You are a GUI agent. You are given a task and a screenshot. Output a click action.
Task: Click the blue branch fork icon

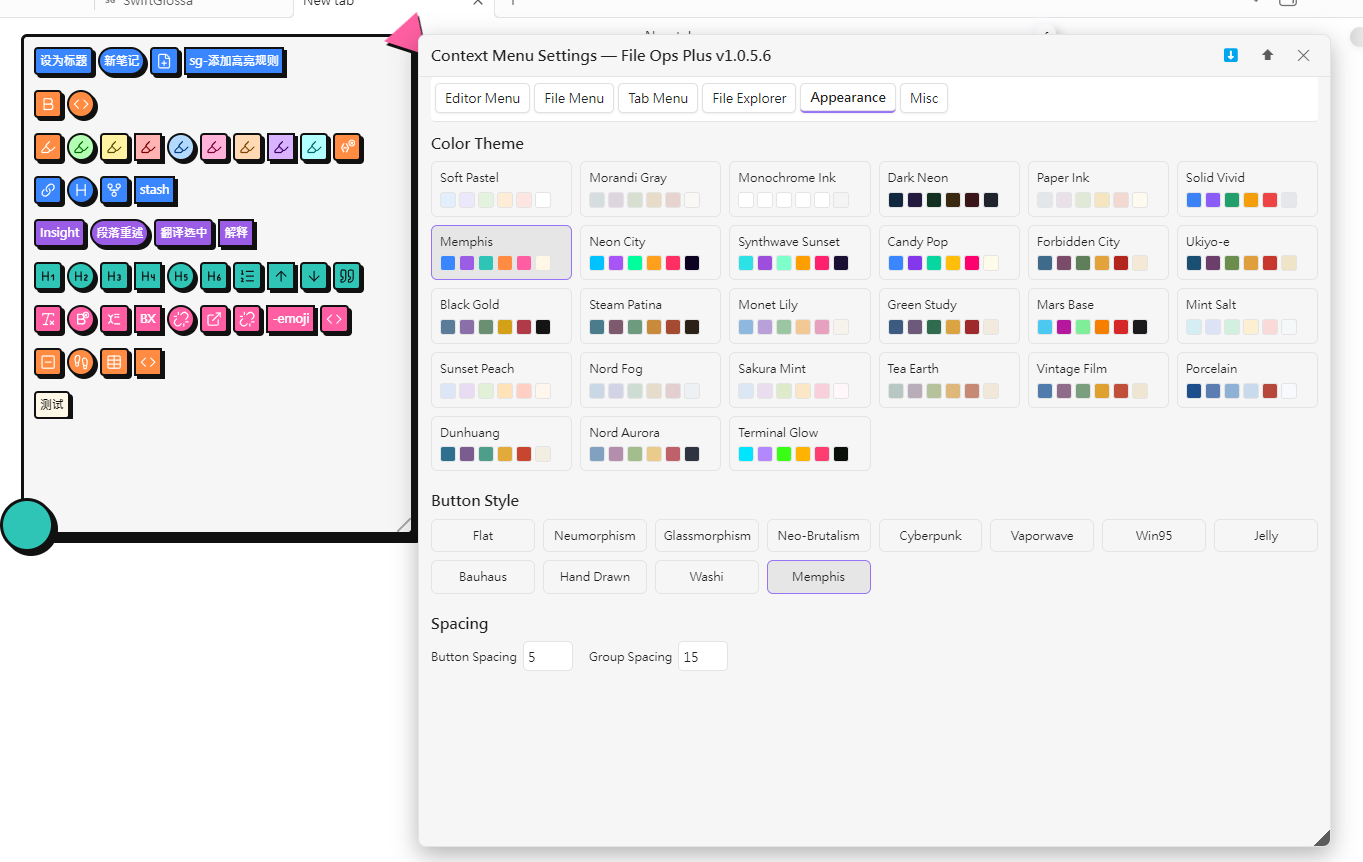click(x=114, y=189)
